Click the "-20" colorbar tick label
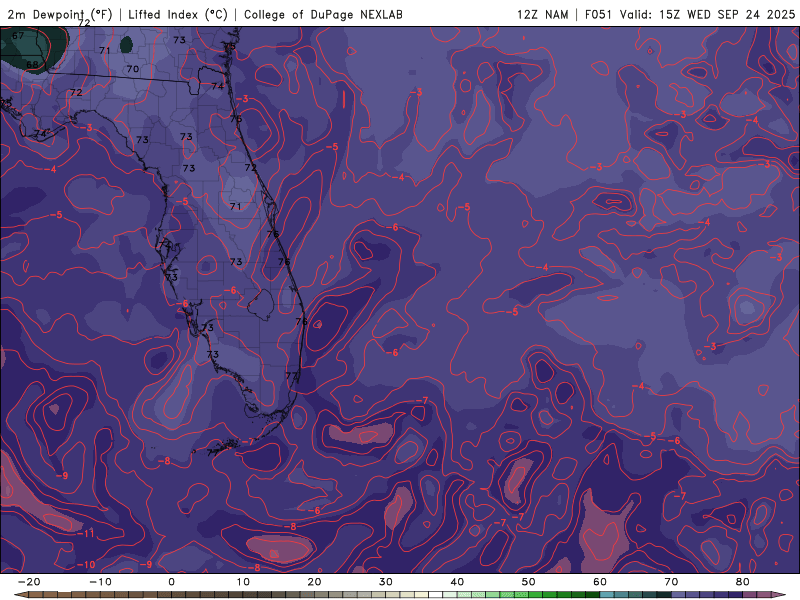Screen dimensions: 800x600 pyautogui.click(x=29, y=582)
